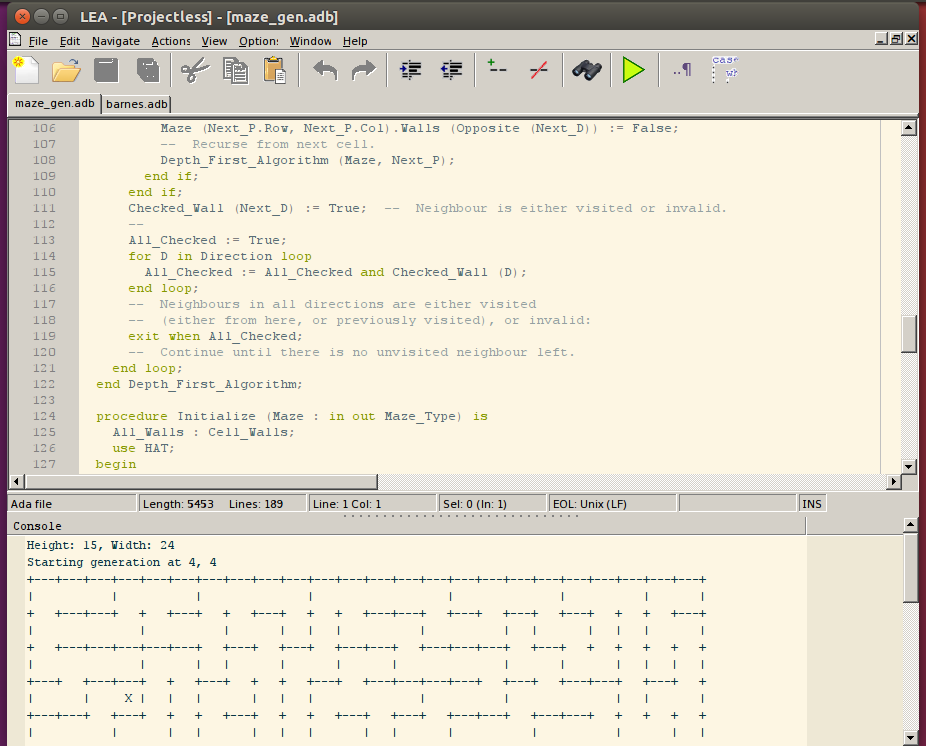Restore the inner document window button
The image size is (926, 746).
(x=896, y=39)
